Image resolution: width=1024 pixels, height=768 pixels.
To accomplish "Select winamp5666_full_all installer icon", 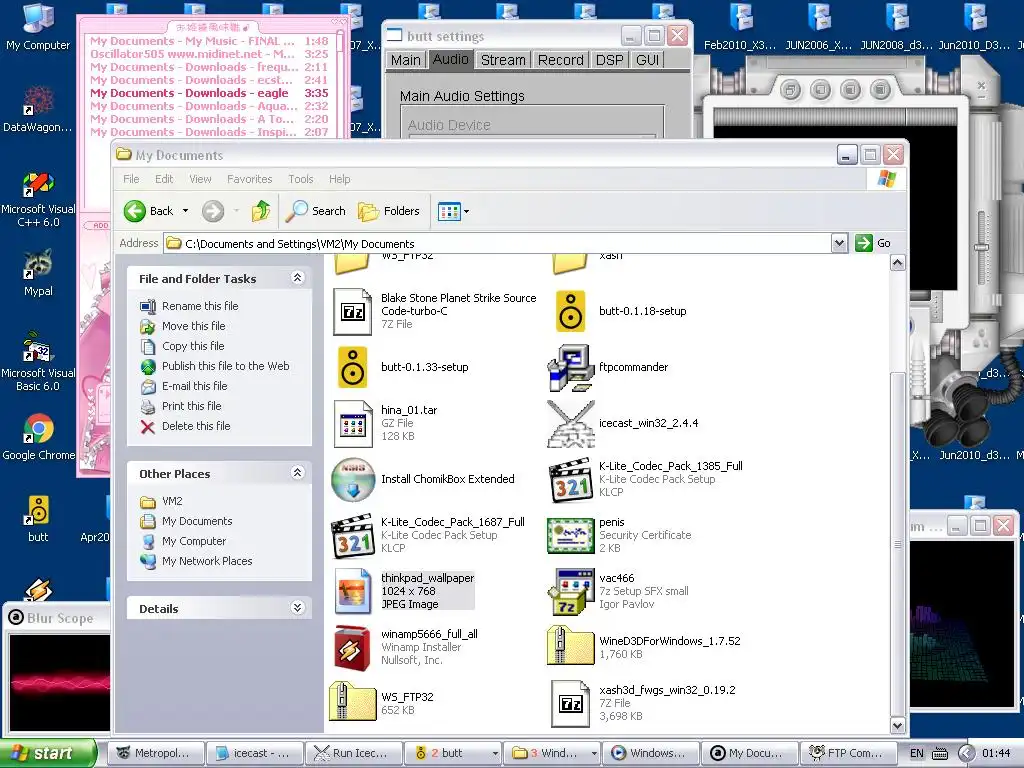I will pyautogui.click(x=353, y=648).
